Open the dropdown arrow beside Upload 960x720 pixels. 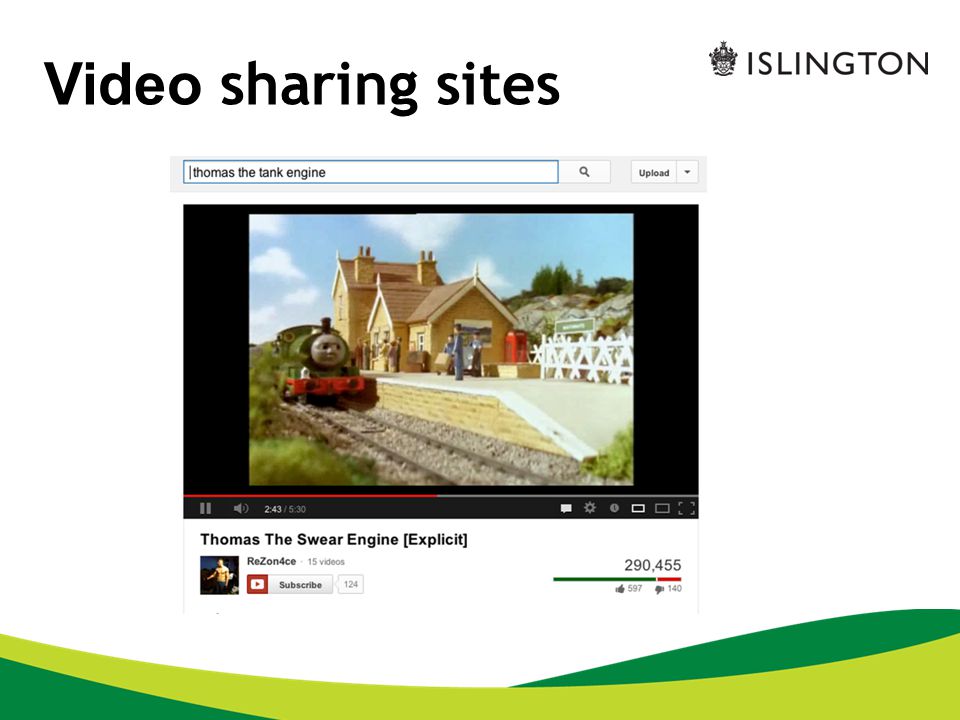click(x=687, y=173)
